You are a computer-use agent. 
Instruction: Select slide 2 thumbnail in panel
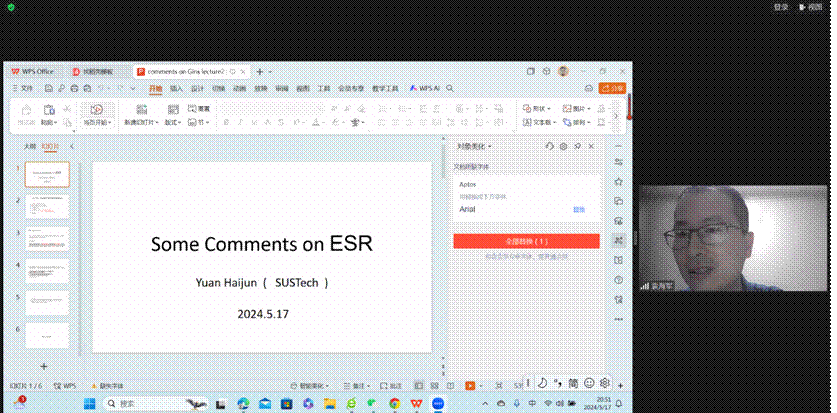(x=47, y=207)
